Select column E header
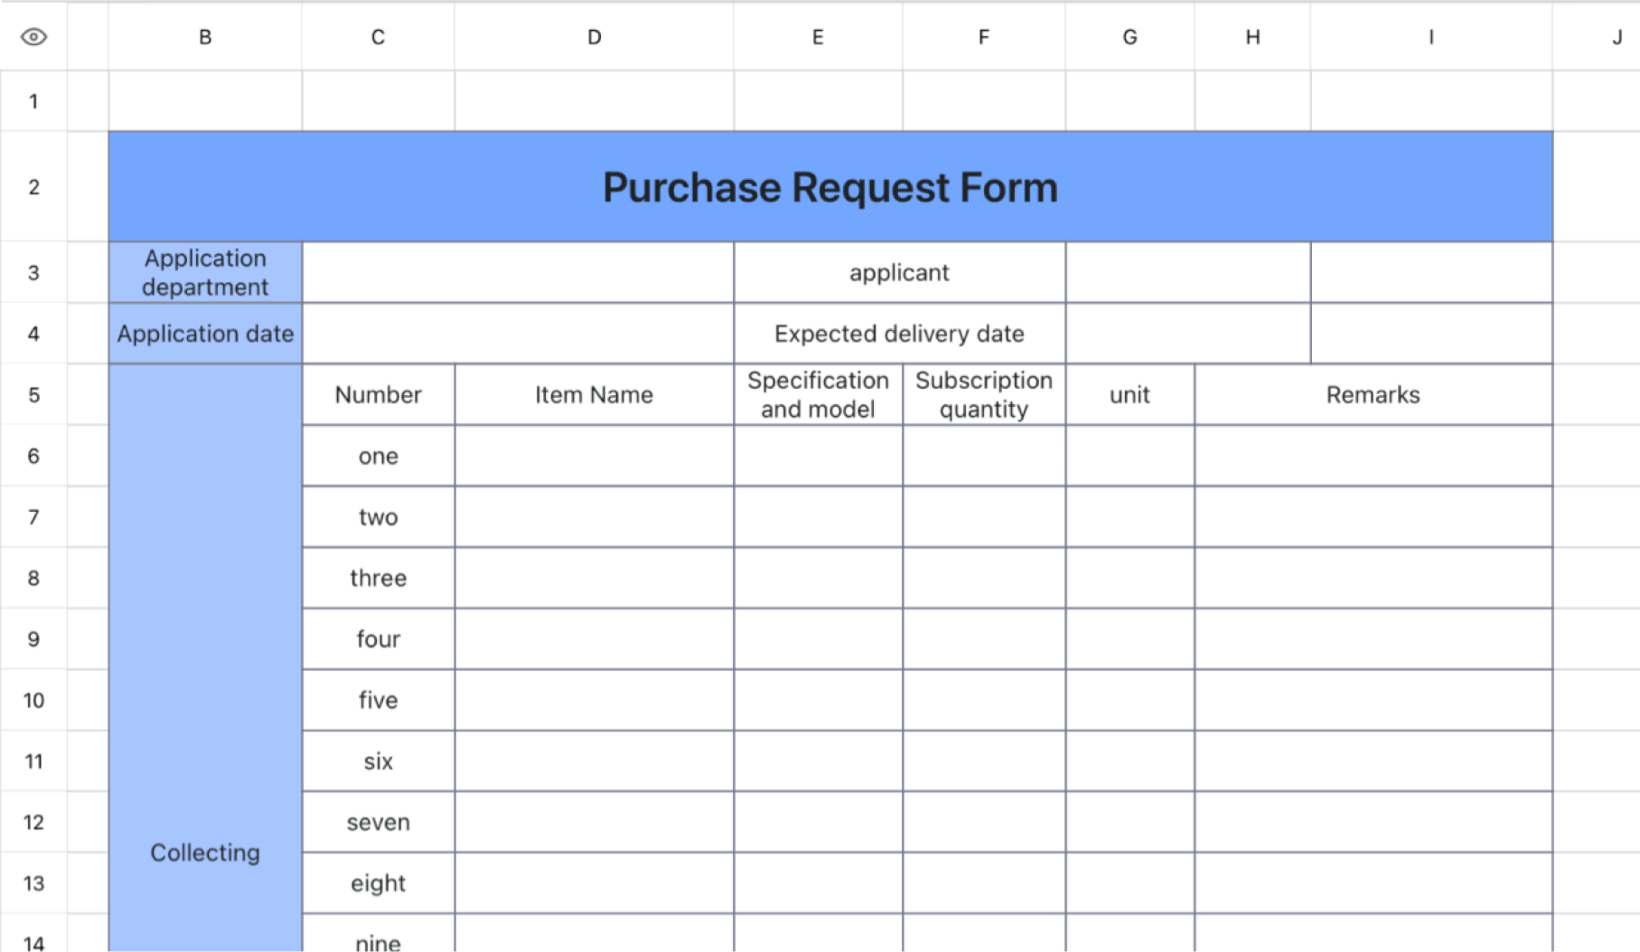The image size is (1640, 952). (x=818, y=37)
